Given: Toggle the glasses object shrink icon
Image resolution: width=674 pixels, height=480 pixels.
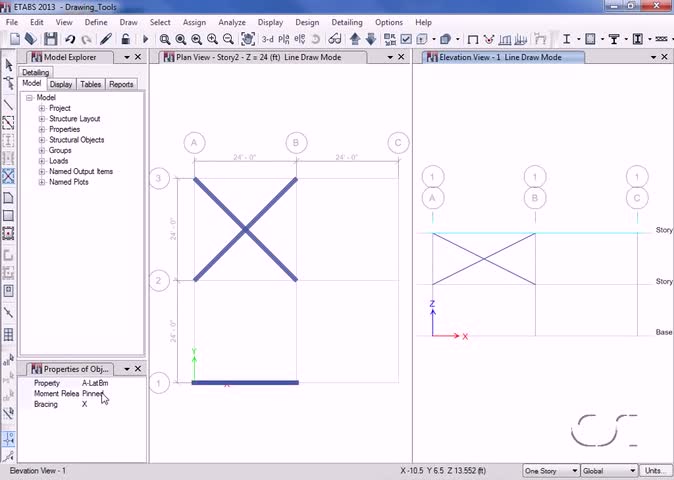Looking at the screenshot, I should point(335,40).
